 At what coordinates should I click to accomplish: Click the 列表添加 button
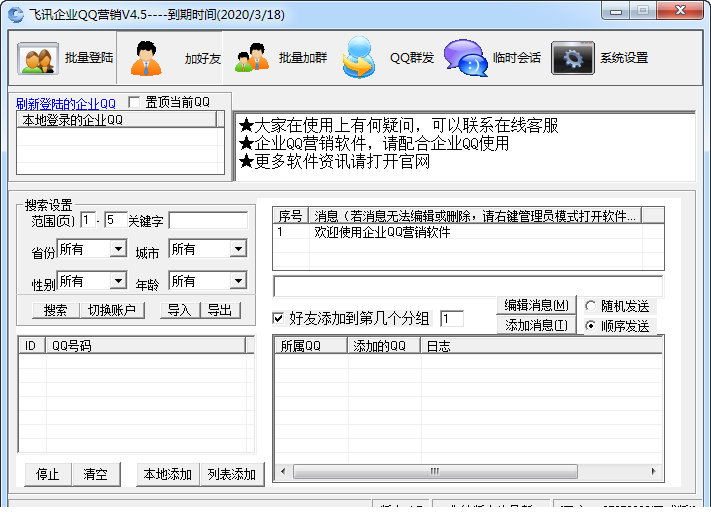tap(232, 474)
